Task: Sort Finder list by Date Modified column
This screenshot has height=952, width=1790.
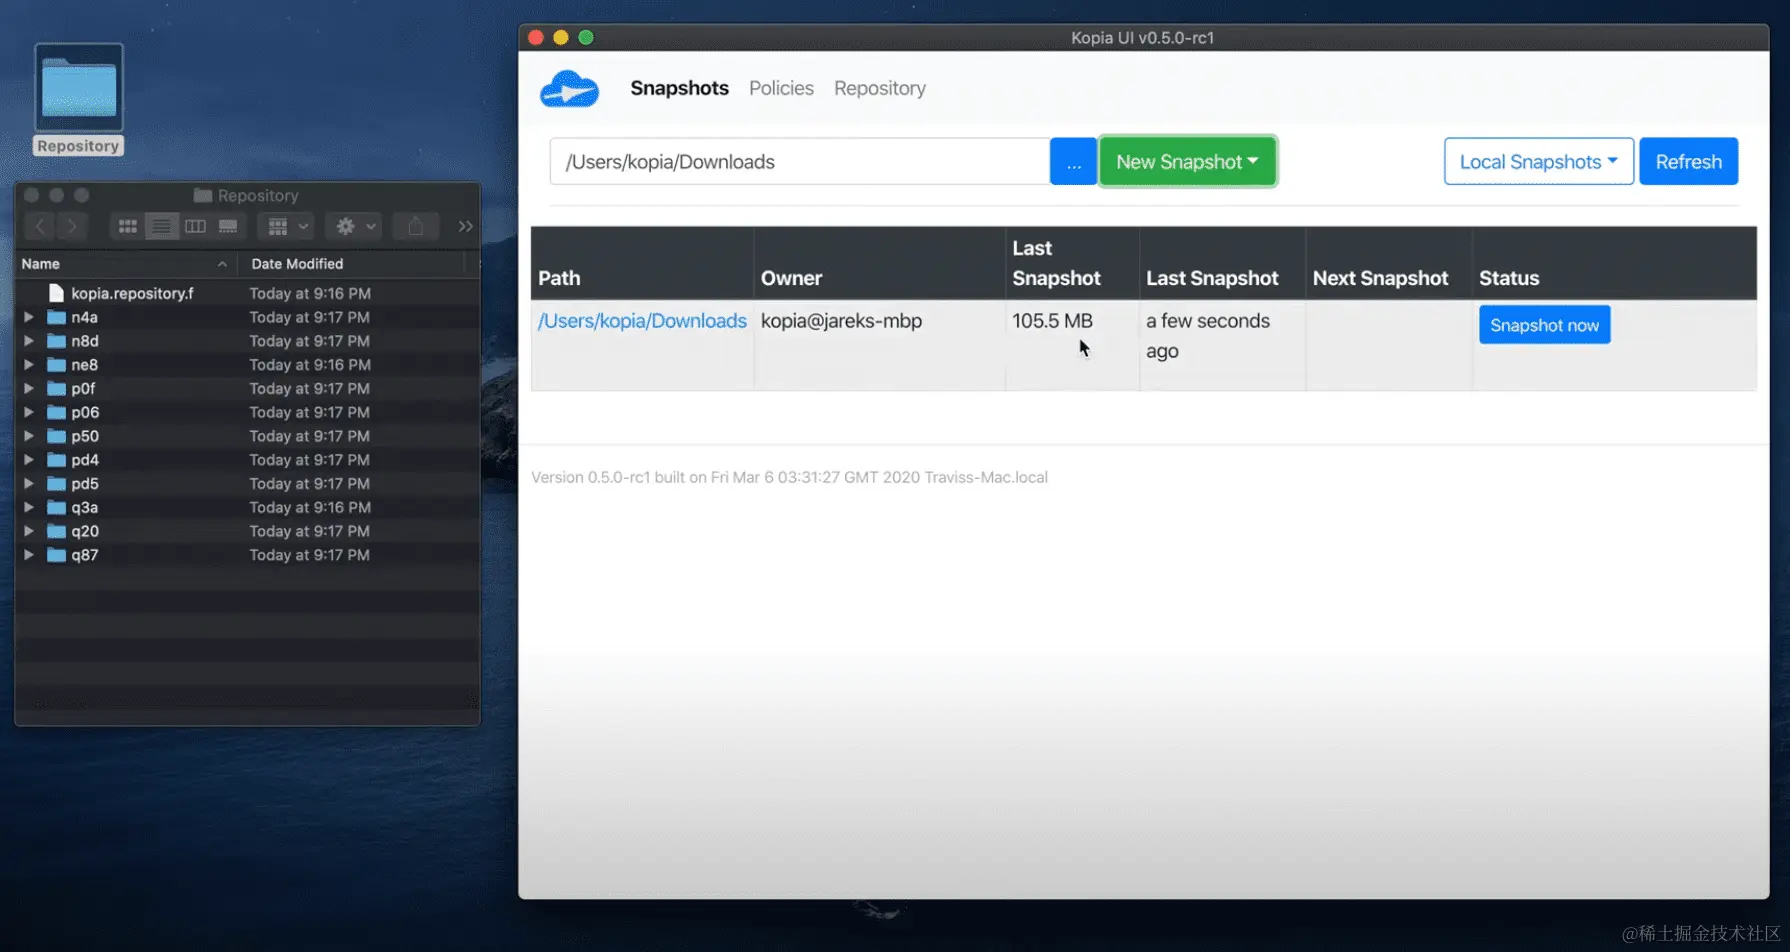Action: click(353, 264)
